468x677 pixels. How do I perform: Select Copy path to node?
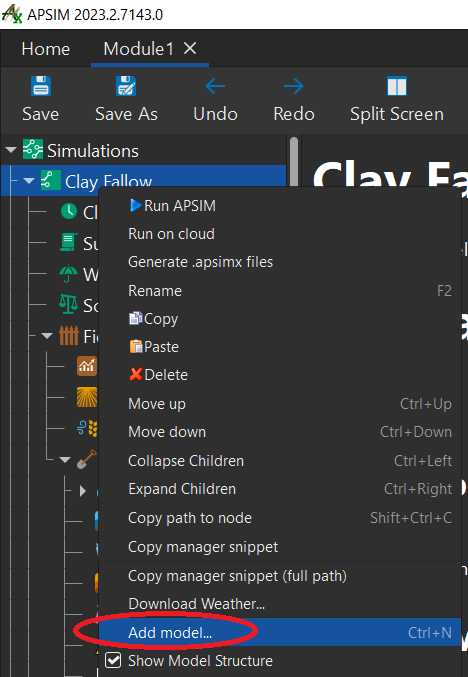pyautogui.click(x=280, y=518)
